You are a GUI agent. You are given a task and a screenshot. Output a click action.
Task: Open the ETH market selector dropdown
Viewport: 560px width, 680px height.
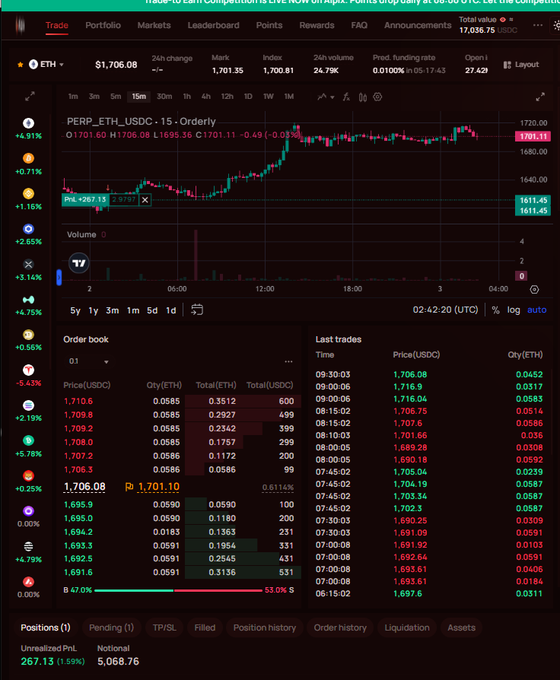[x=46, y=65]
